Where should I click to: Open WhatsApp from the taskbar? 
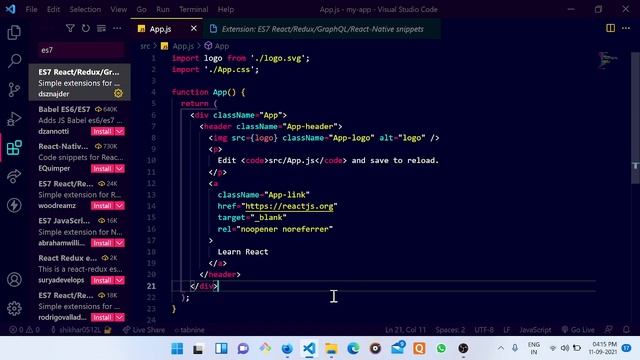(x=441, y=348)
